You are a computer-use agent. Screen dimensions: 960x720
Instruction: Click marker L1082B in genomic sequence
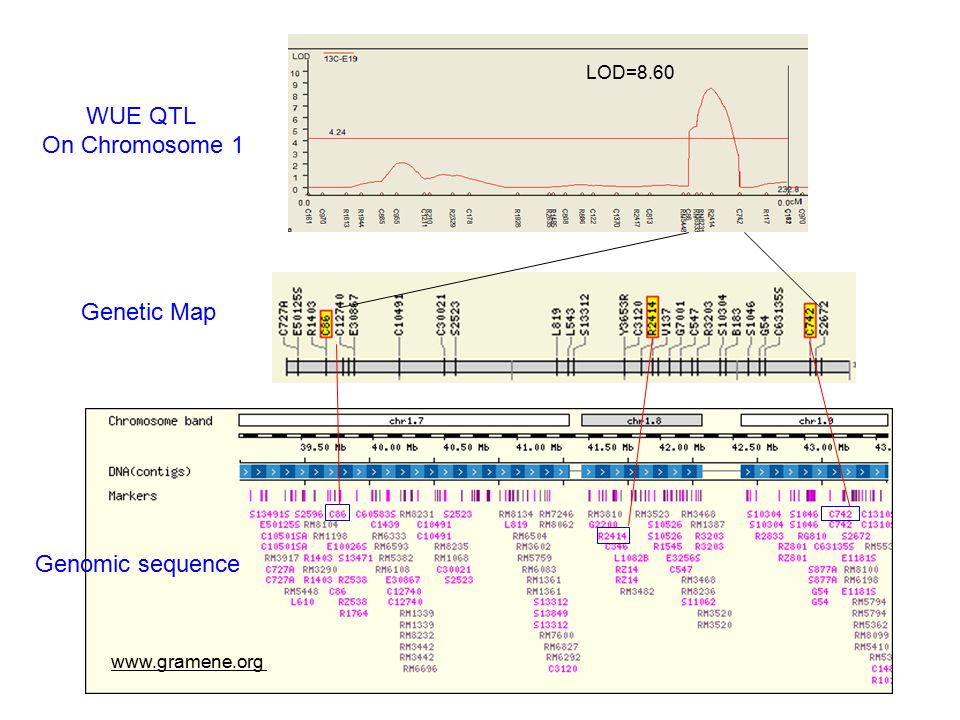coord(631,558)
